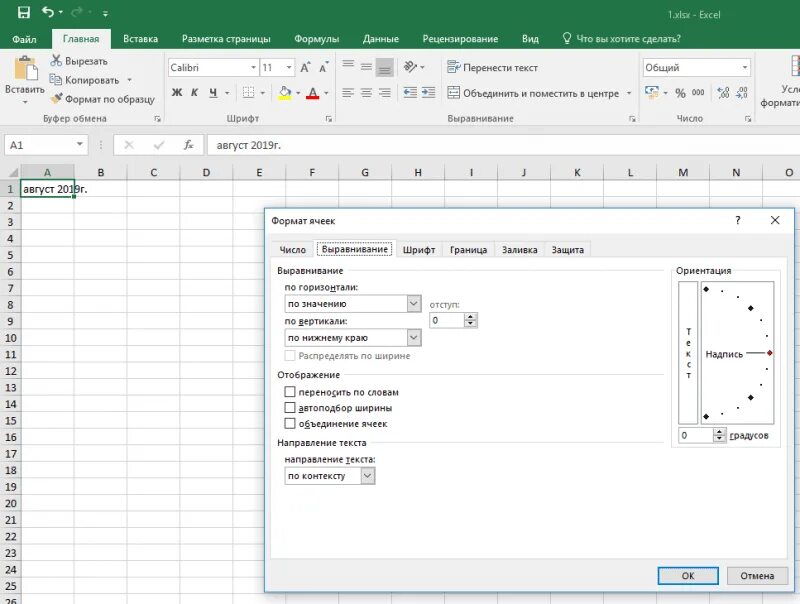Open the Число tab in dialog
Image resolution: width=800 pixels, height=604 pixels.
point(293,249)
